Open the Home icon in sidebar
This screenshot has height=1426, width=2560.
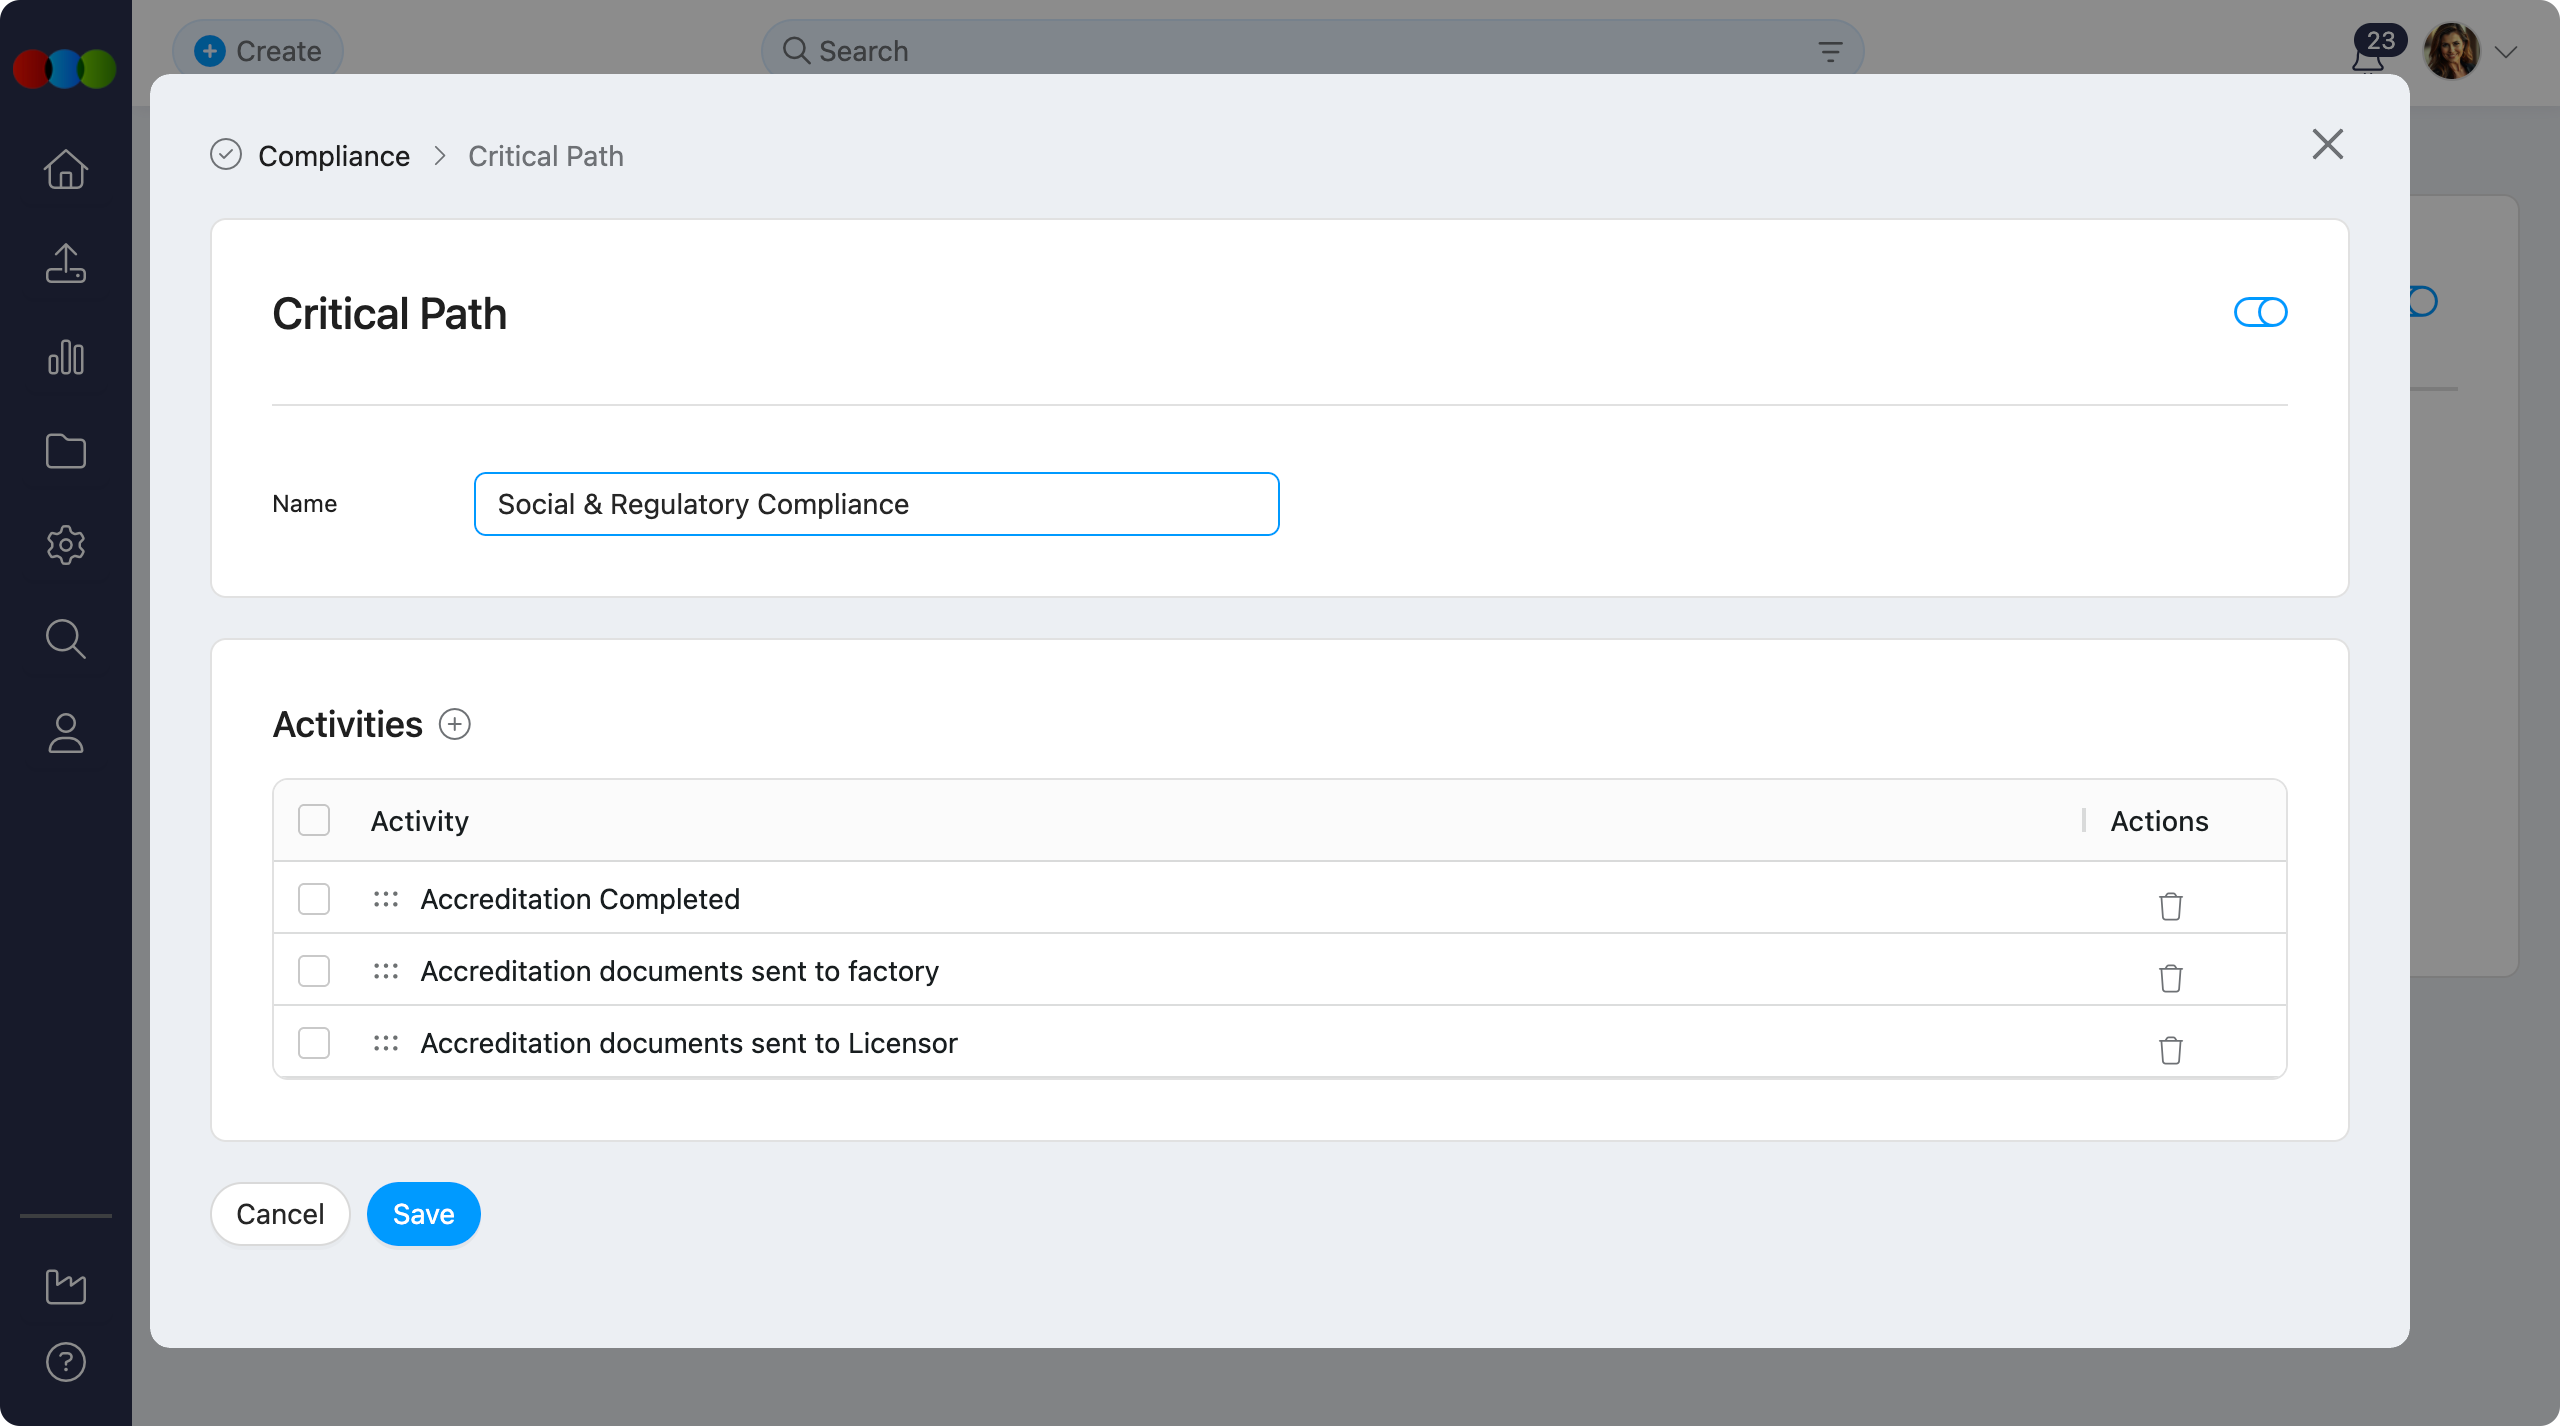(66, 169)
